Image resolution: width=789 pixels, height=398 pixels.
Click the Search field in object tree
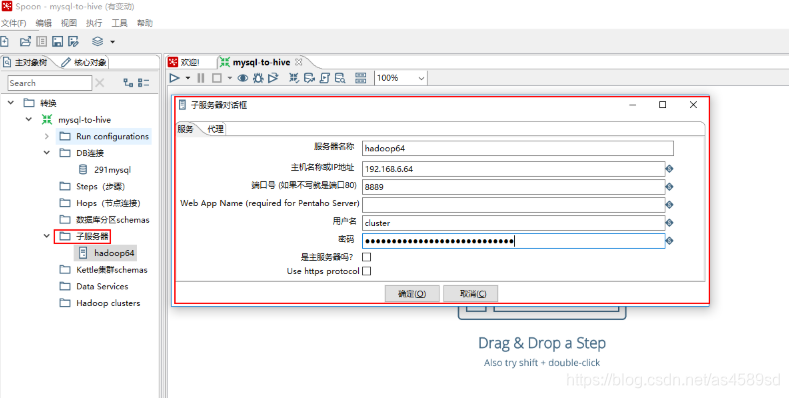[x=50, y=83]
